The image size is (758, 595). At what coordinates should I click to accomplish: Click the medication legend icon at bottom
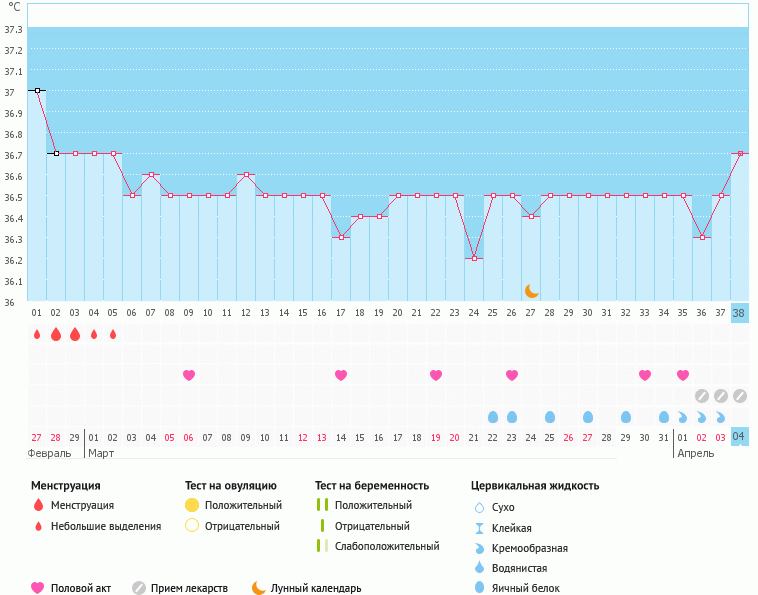point(139,588)
